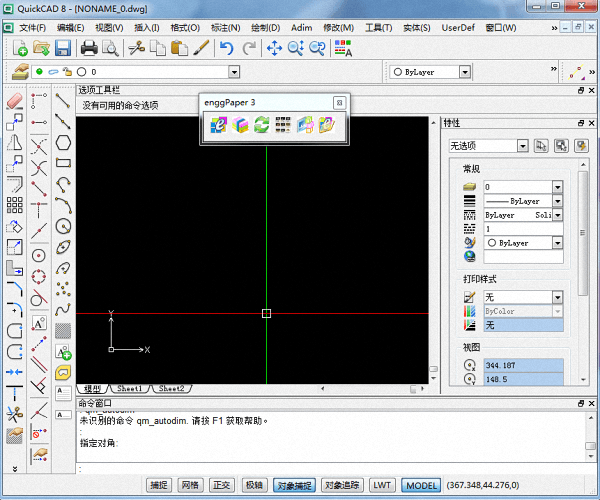
Task: Open the layer list dropdown
Action: [x=234, y=72]
